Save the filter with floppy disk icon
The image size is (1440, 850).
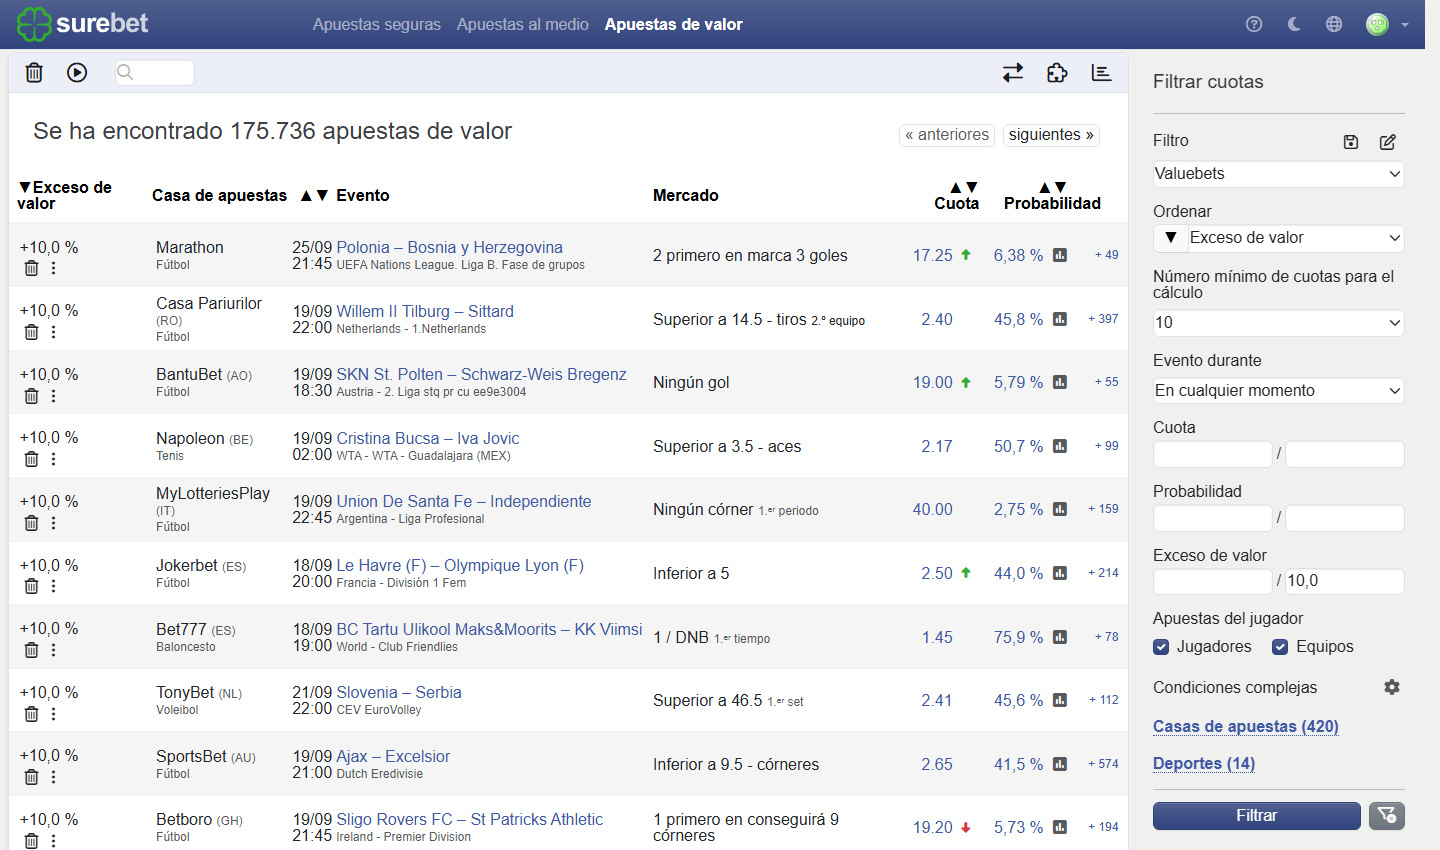click(1351, 142)
